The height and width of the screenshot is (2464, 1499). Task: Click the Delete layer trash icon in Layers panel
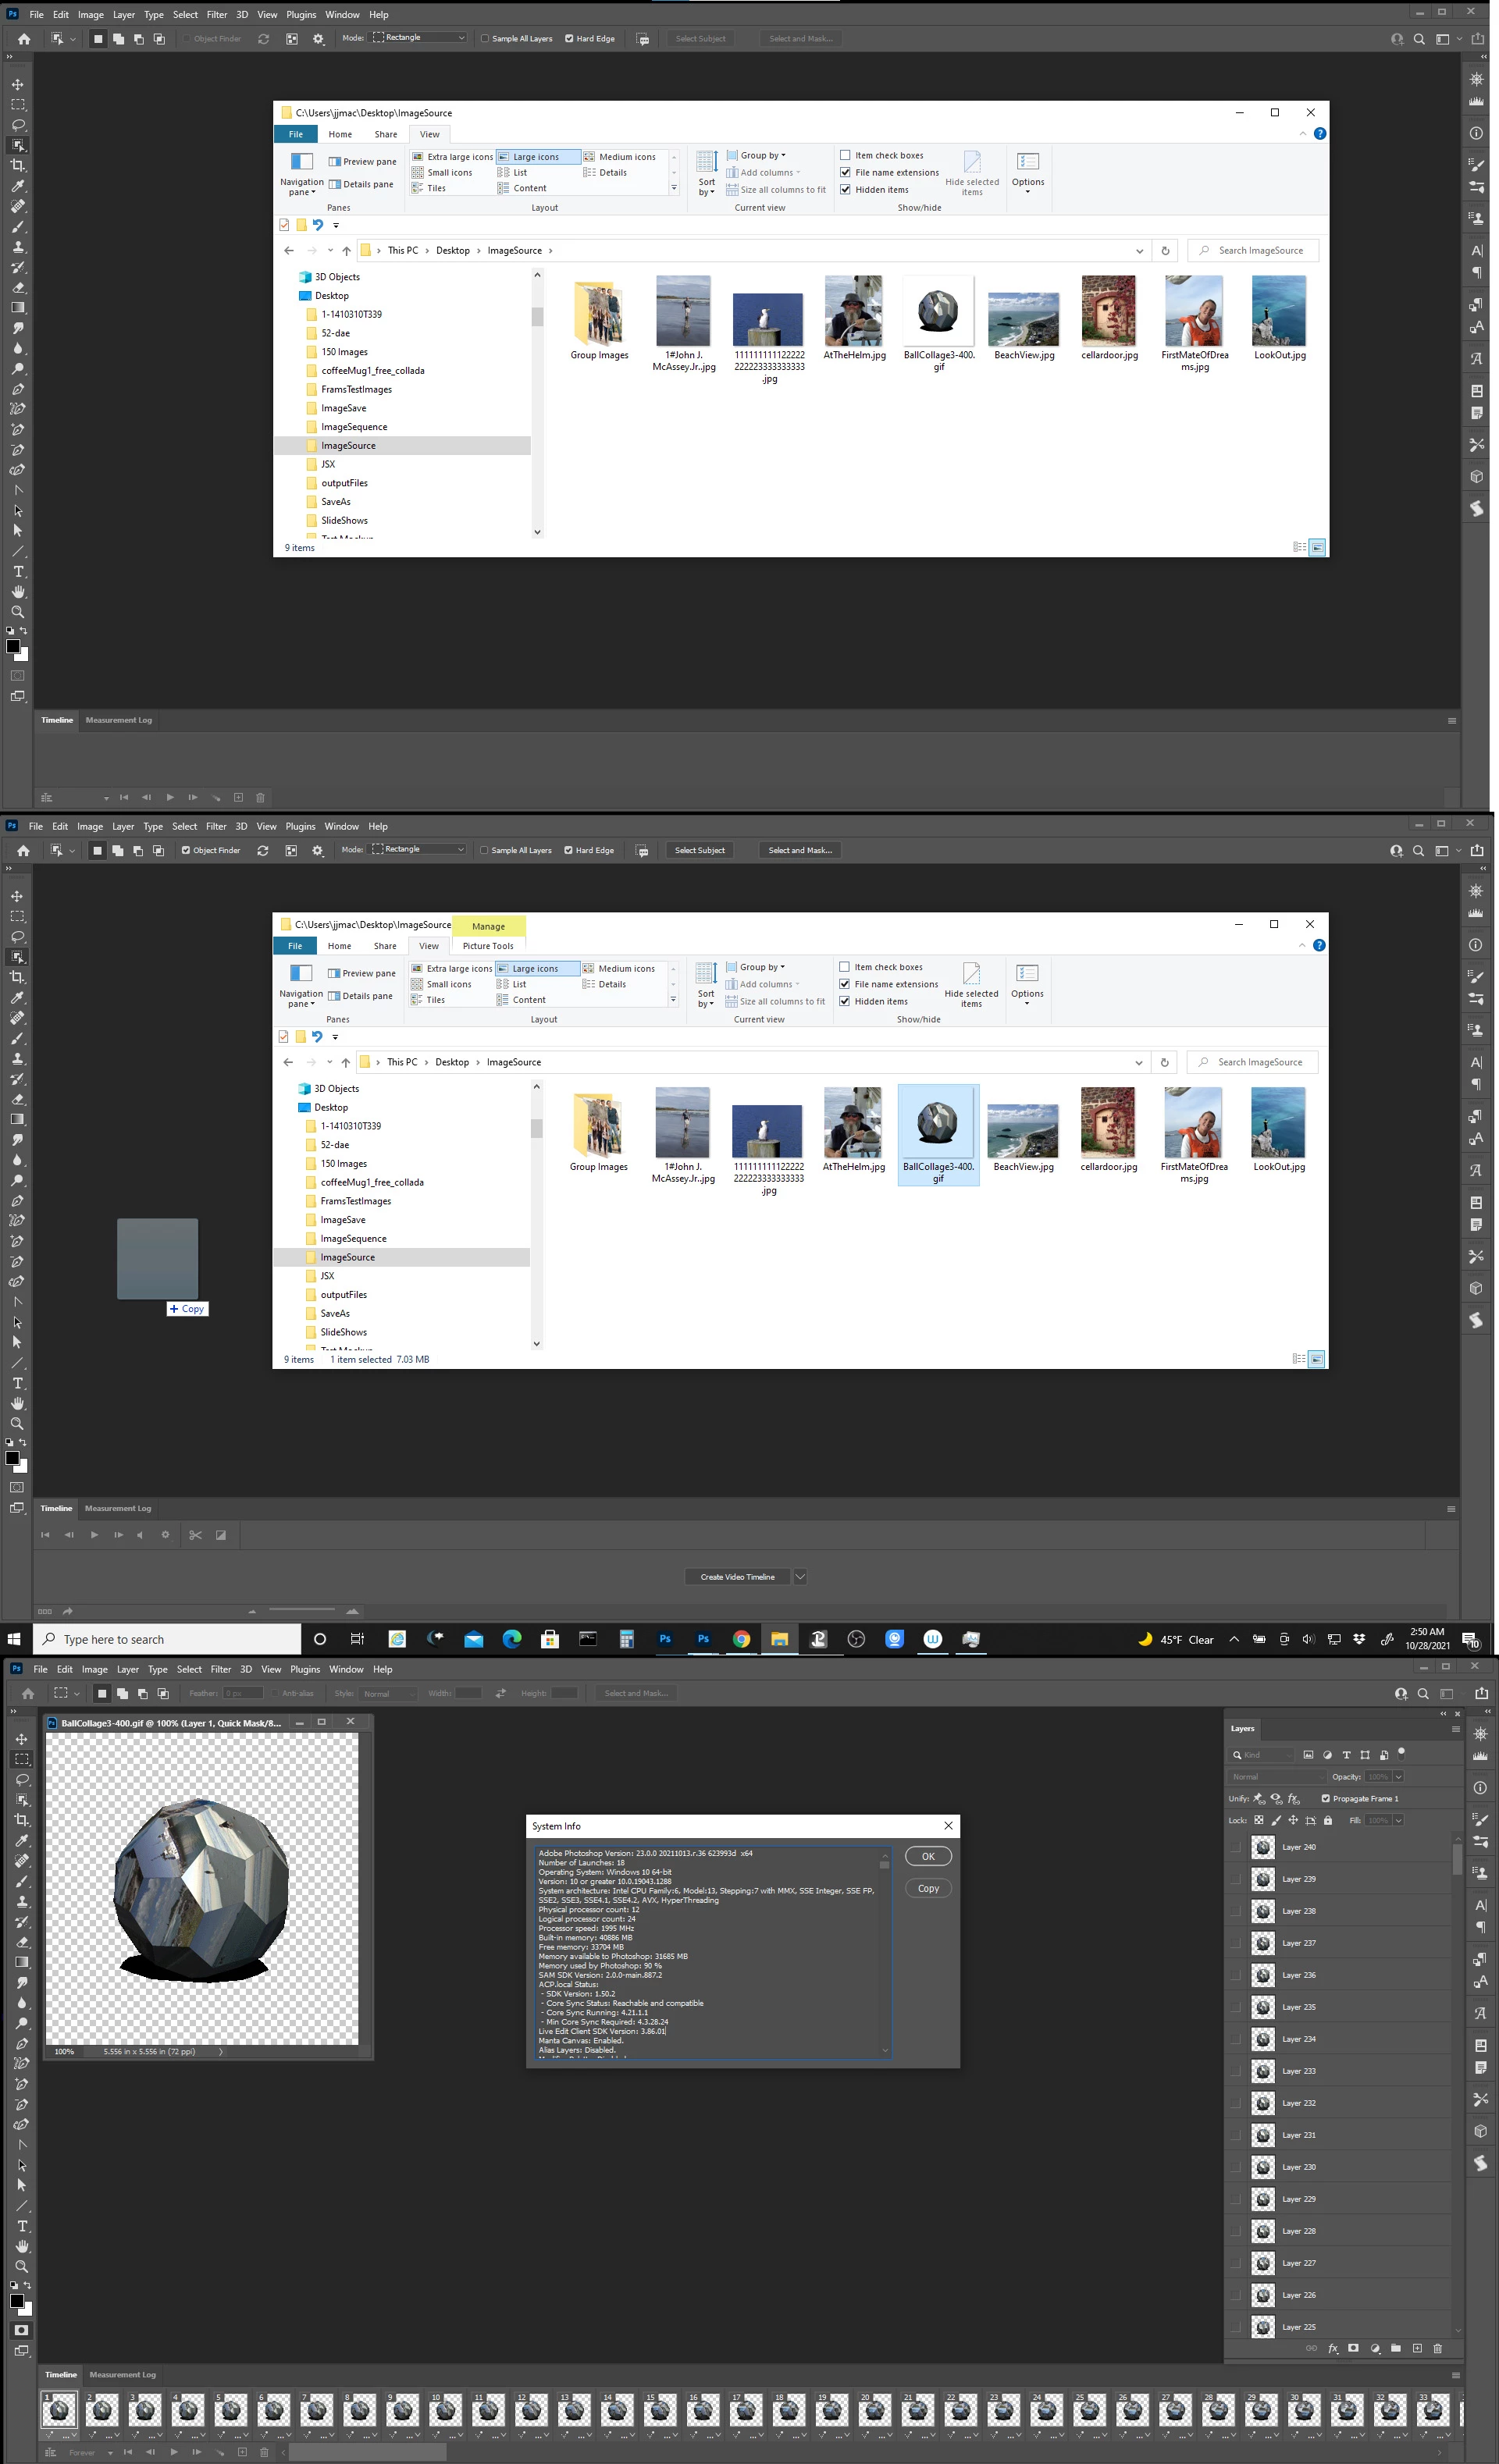(1437, 2348)
